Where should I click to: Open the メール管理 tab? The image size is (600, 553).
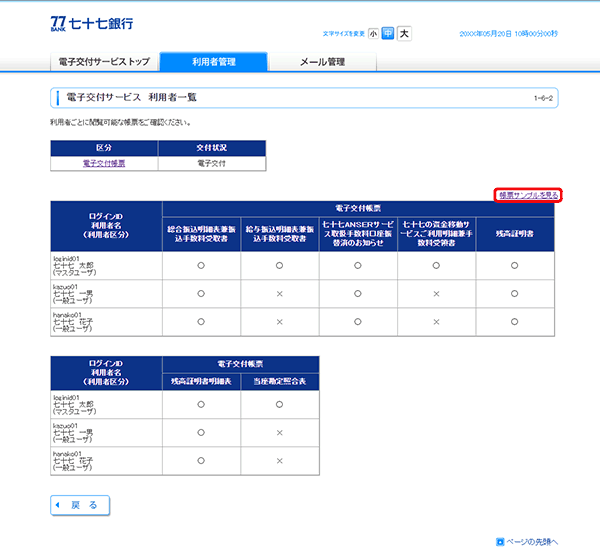(323, 62)
